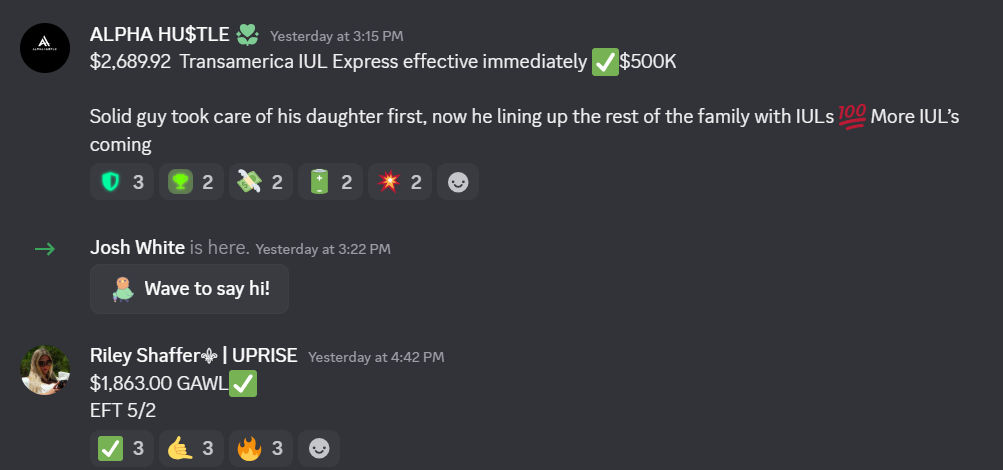Screen dimensions: 1003x470
Task: Click the Yesterday at 3:15 PM timestamp
Action: tap(336, 36)
